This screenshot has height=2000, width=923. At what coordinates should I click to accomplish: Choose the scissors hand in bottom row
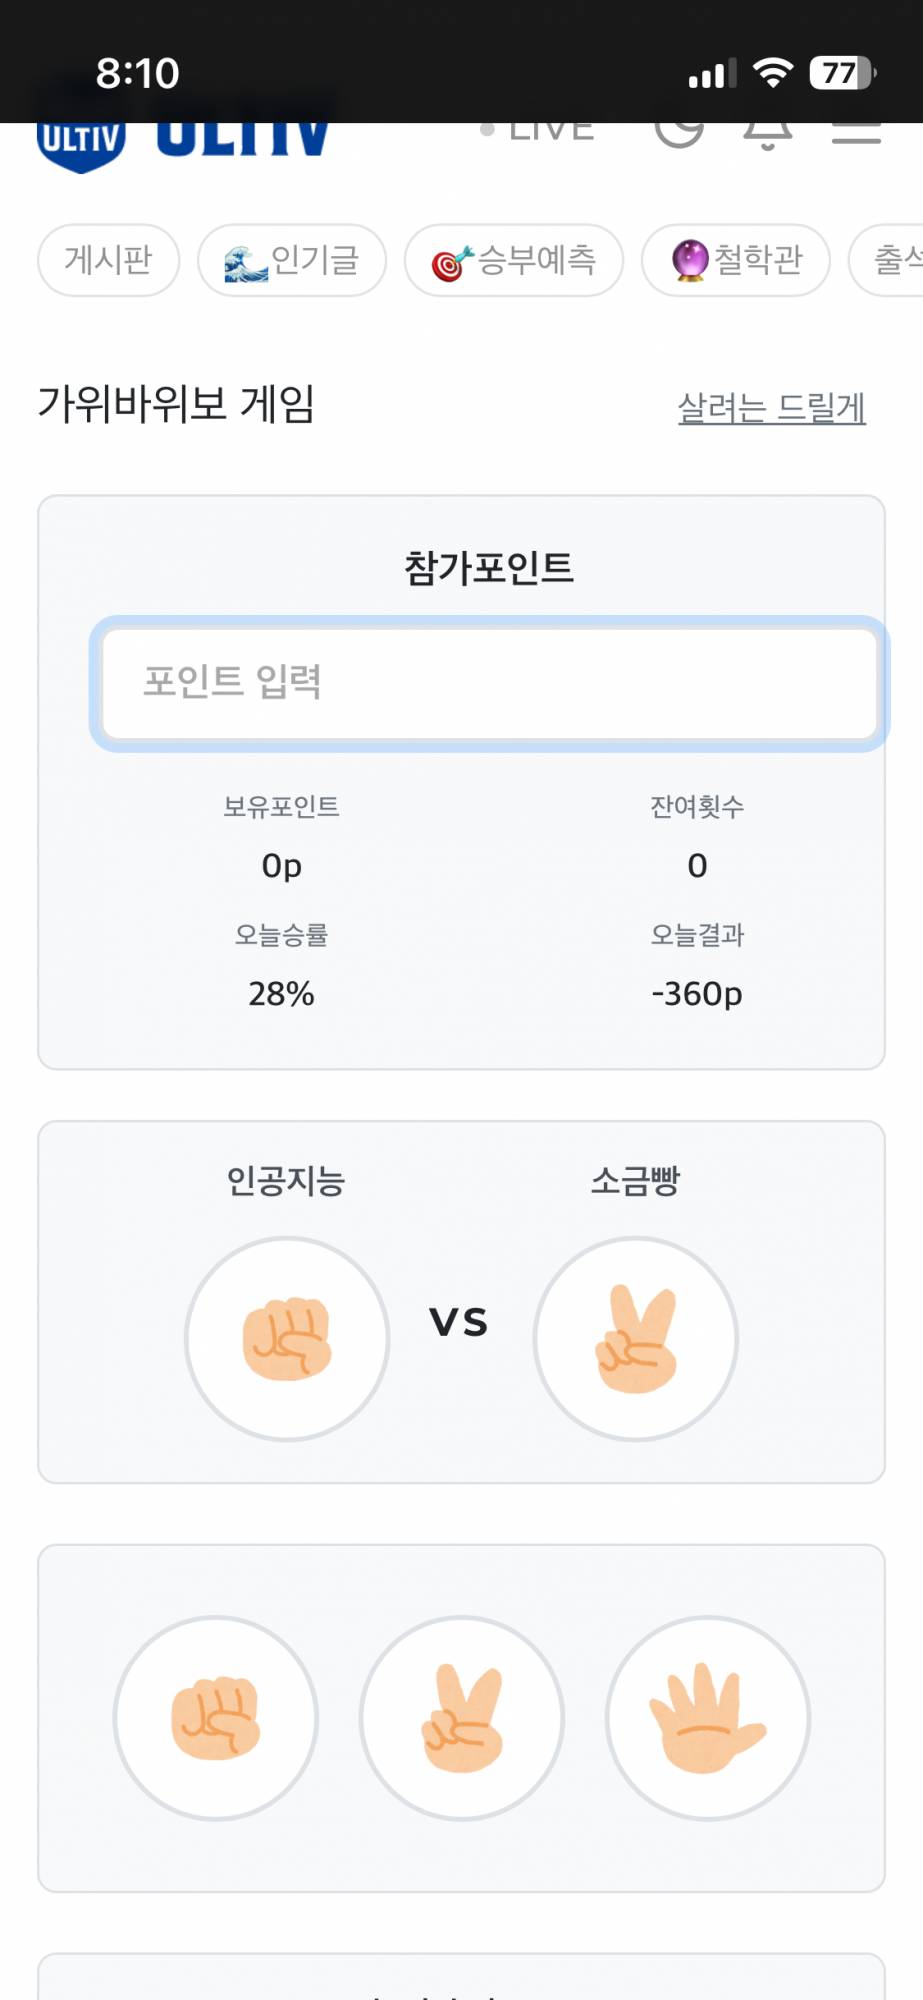click(462, 1717)
